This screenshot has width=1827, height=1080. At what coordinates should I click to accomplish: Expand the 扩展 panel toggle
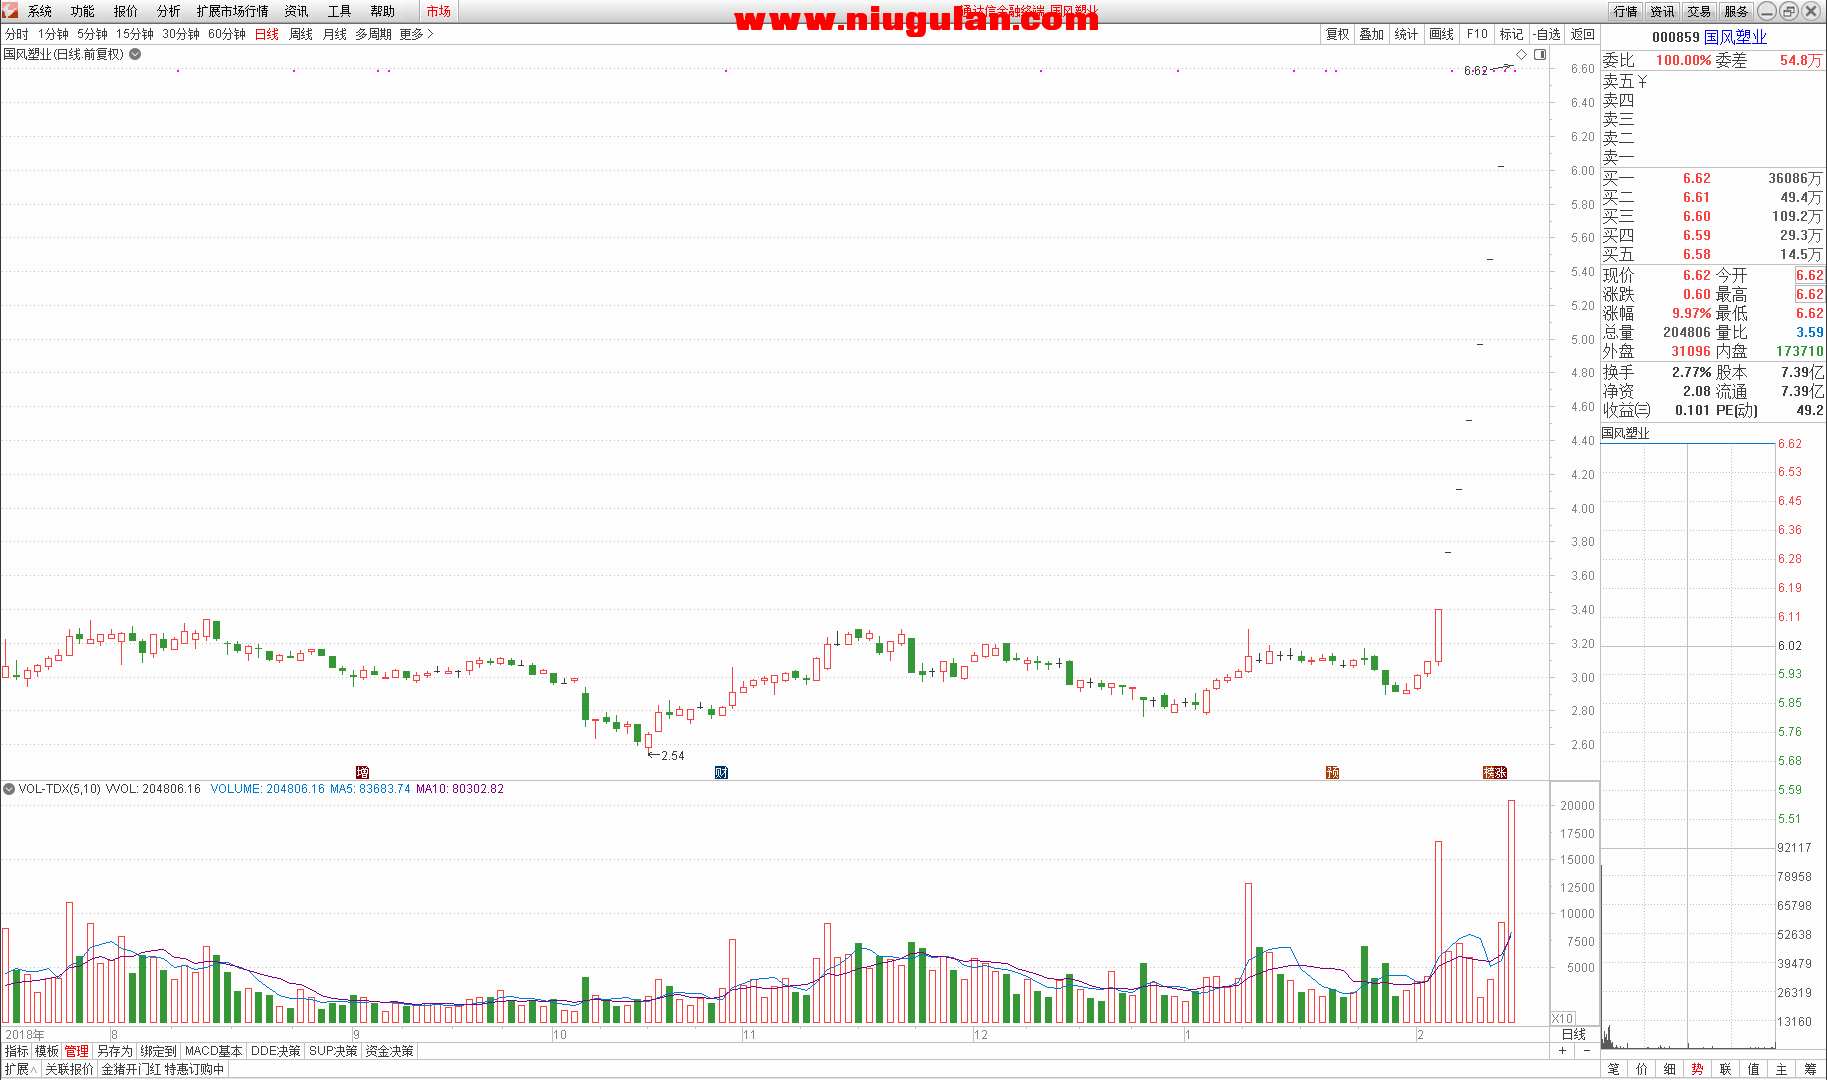point(20,1069)
